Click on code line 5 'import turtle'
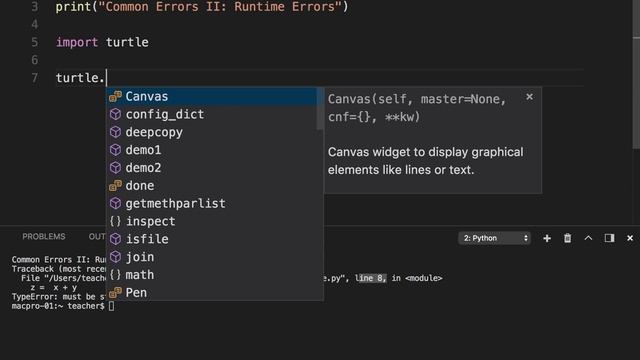The width and height of the screenshot is (640, 360). tap(102, 42)
